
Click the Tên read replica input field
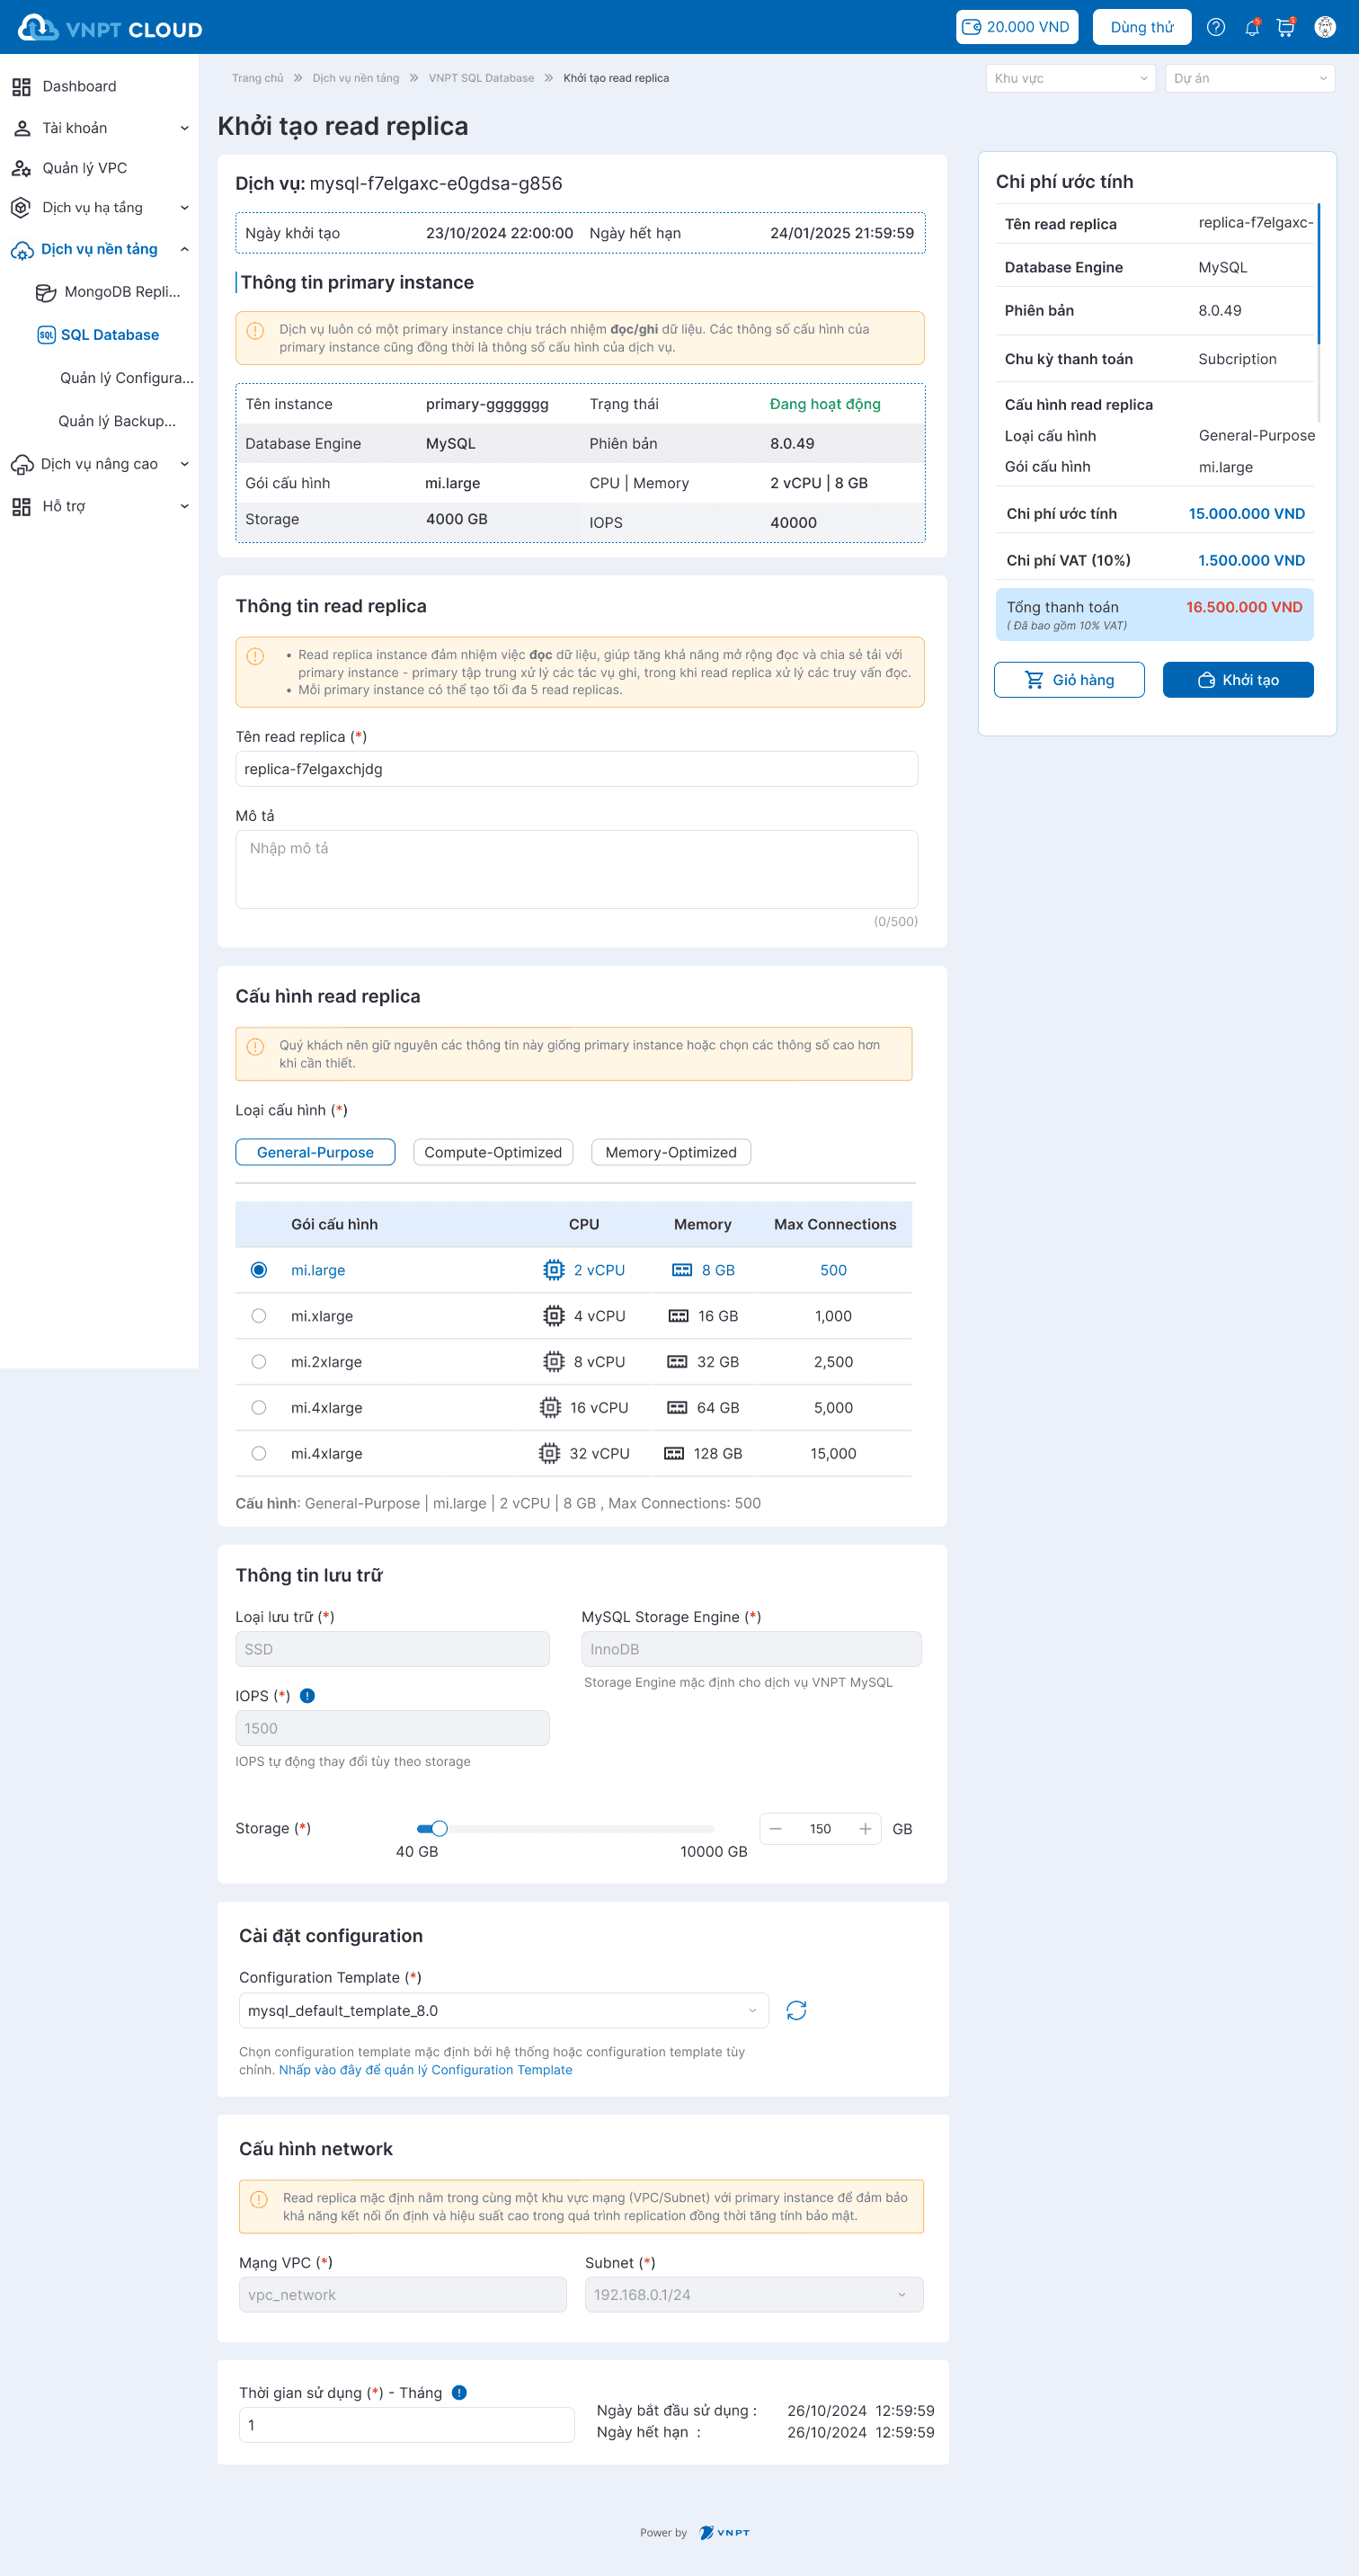[576, 769]
